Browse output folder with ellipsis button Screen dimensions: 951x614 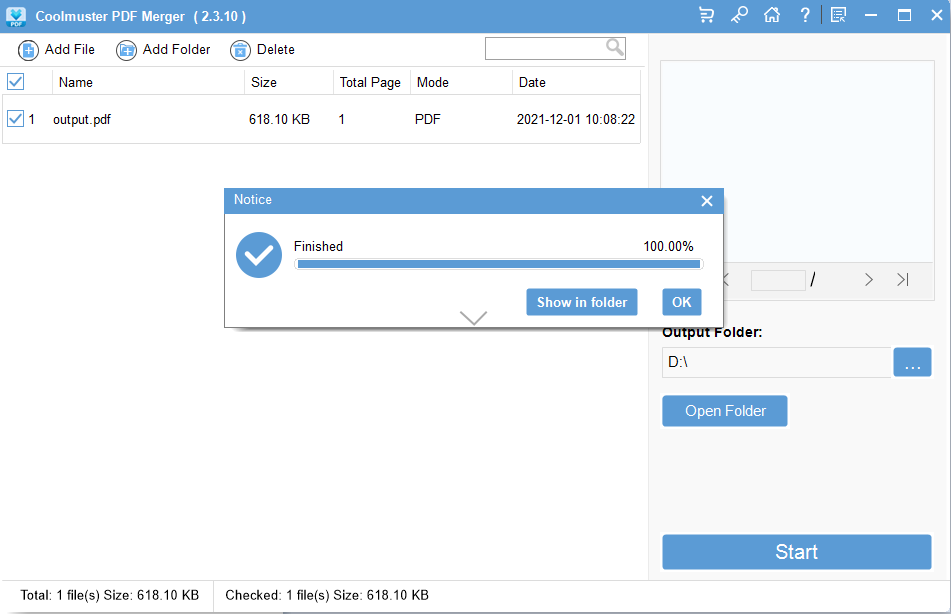point(912,362)
